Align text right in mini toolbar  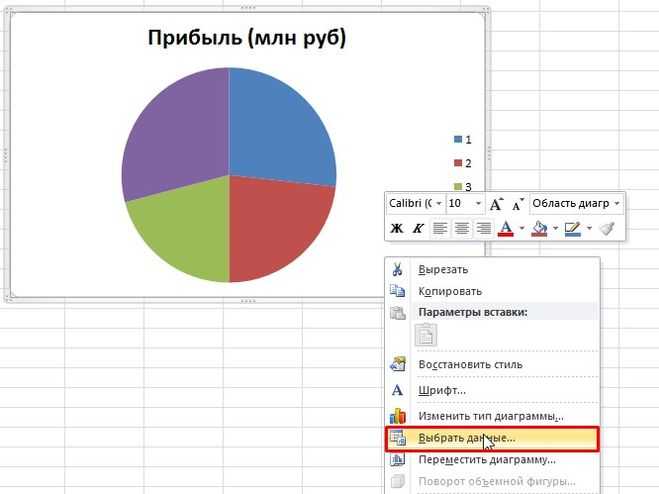coord(484,228)
